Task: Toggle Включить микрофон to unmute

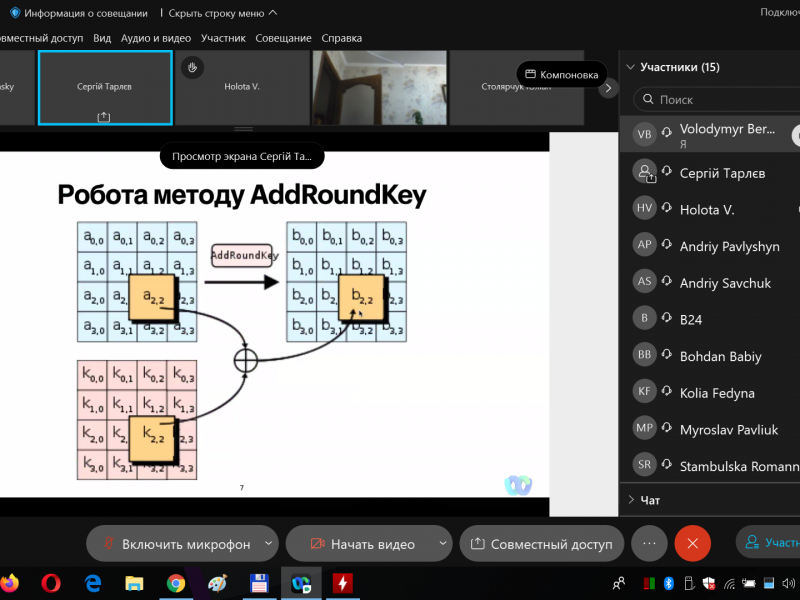Action: 173,544
